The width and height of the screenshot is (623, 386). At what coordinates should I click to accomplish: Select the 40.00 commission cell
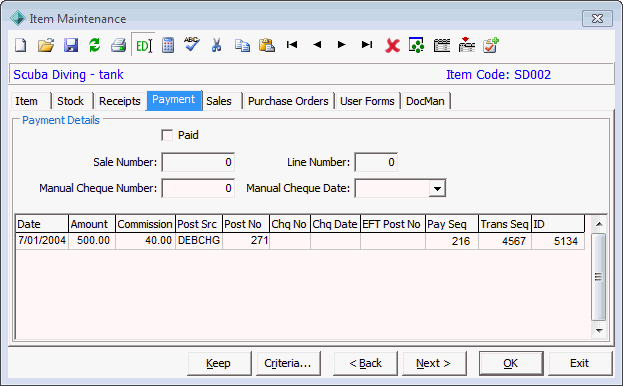(145, 241)
